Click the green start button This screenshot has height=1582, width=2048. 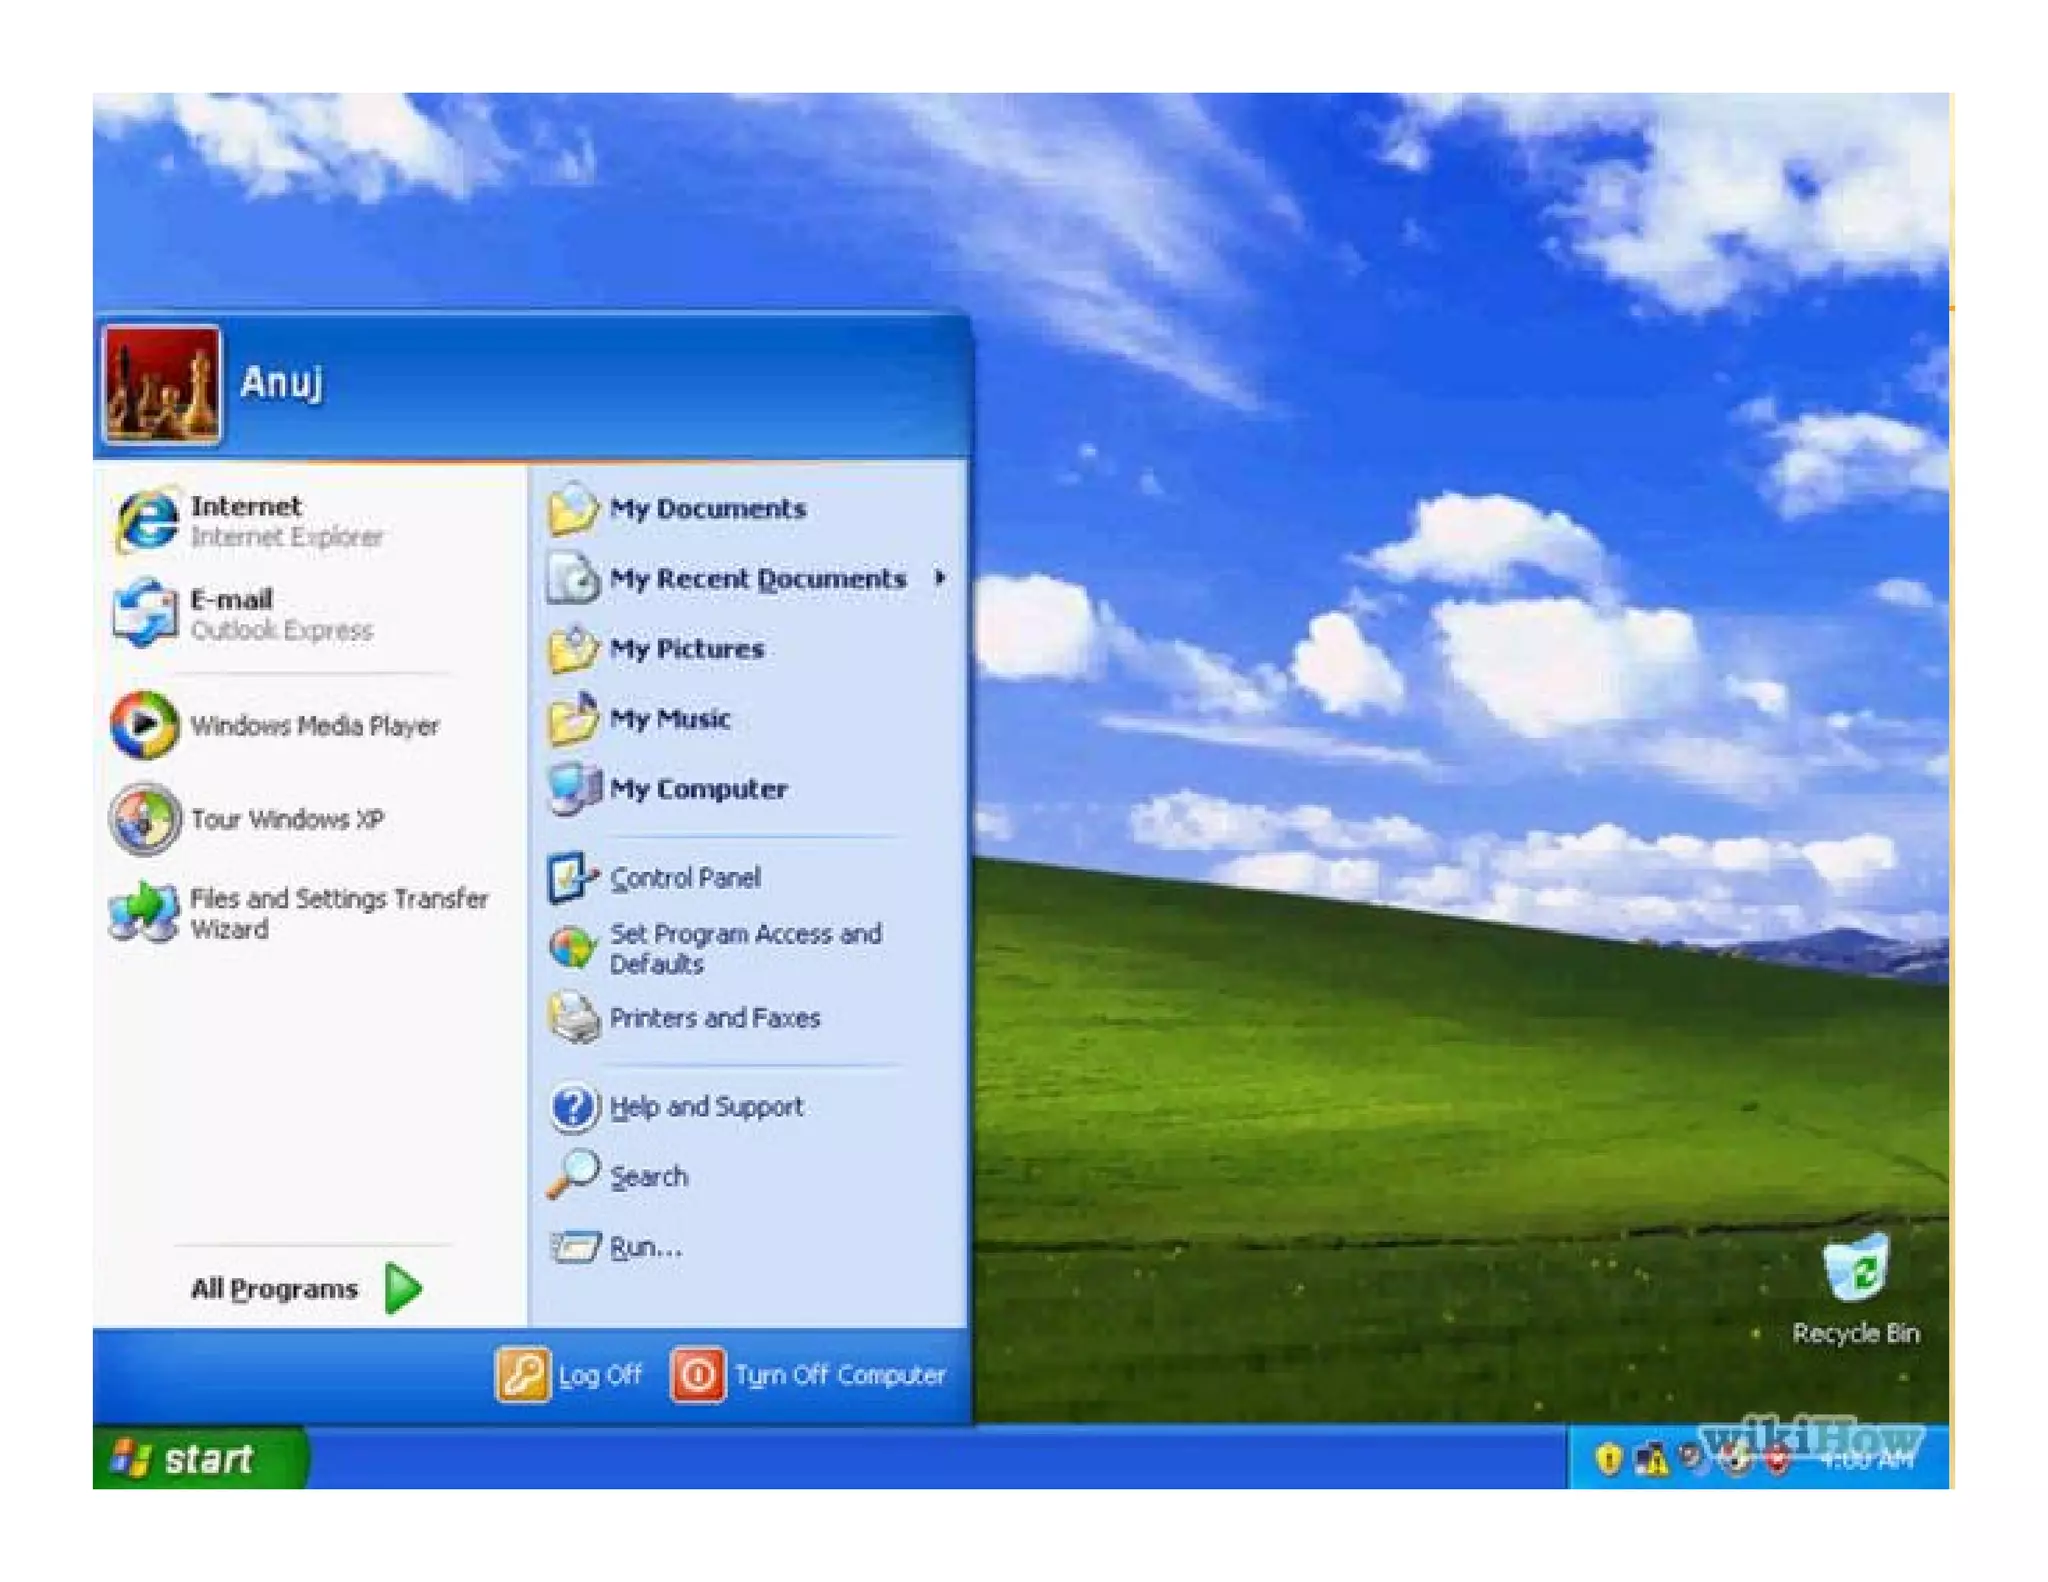click(x=198, y=1459)
